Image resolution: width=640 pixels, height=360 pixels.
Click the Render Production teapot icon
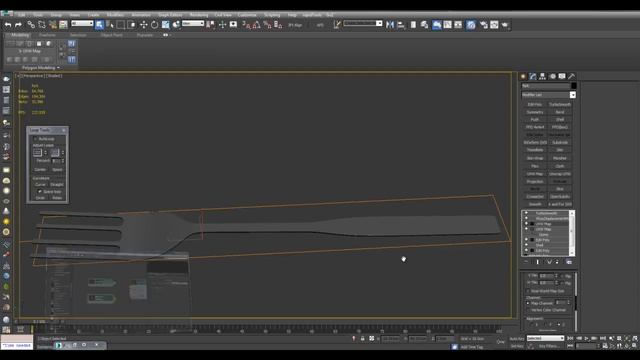505,25
